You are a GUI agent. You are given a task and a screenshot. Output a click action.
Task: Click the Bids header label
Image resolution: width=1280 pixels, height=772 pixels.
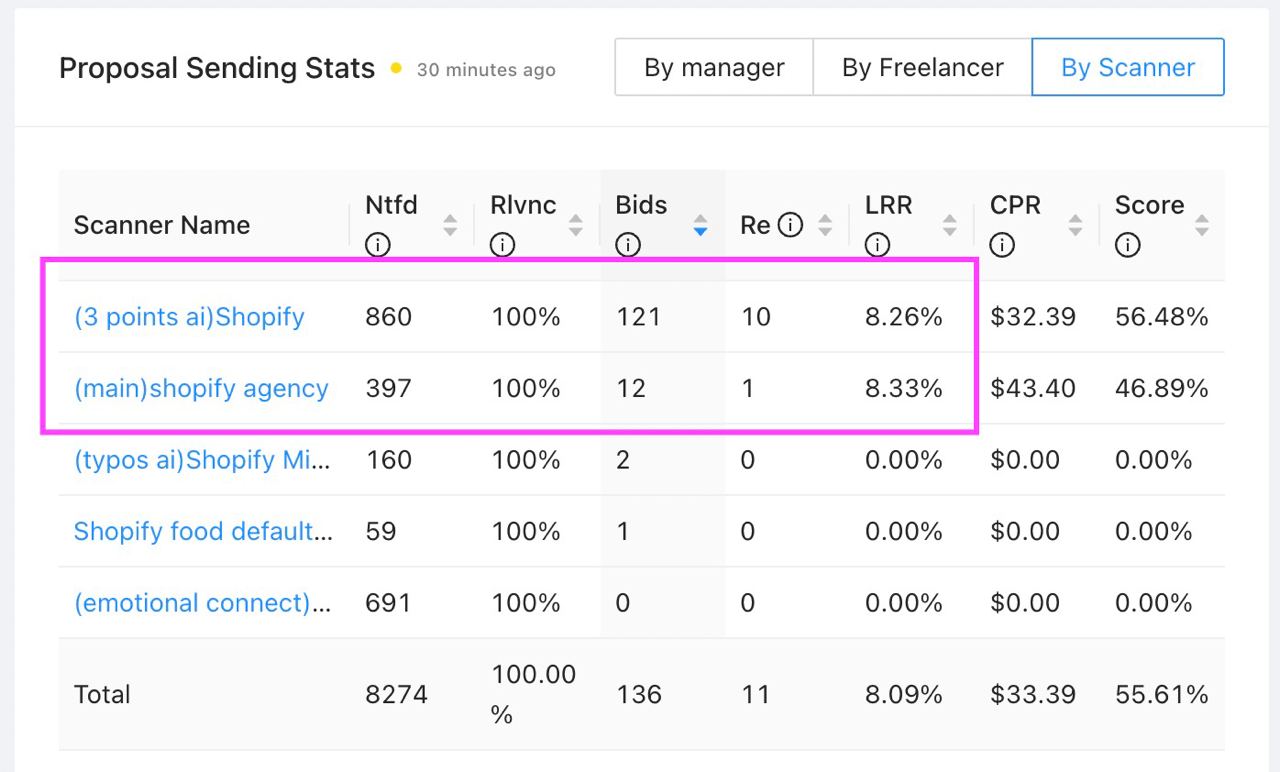point(641,205)
